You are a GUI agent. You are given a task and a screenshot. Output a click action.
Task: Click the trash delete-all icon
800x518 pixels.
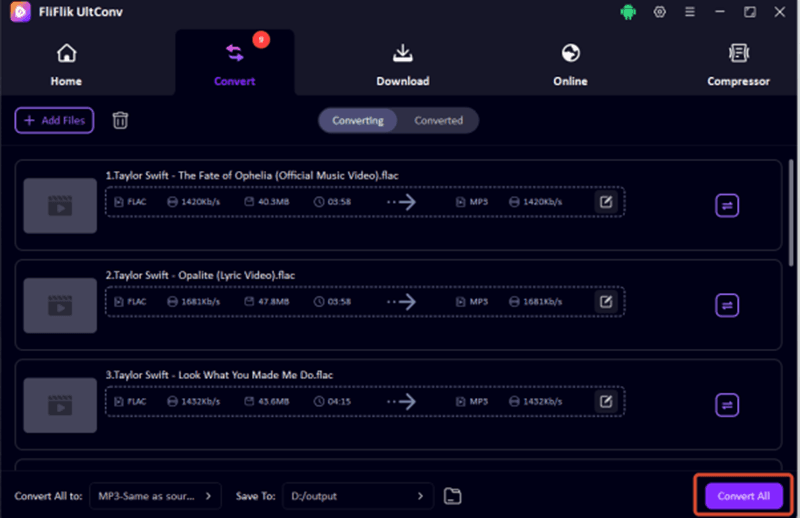(x=120, y=120)
